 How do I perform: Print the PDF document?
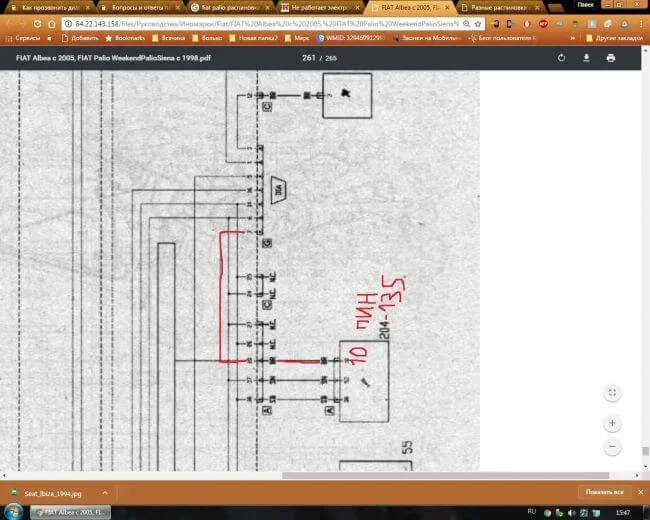pos(611,58)
